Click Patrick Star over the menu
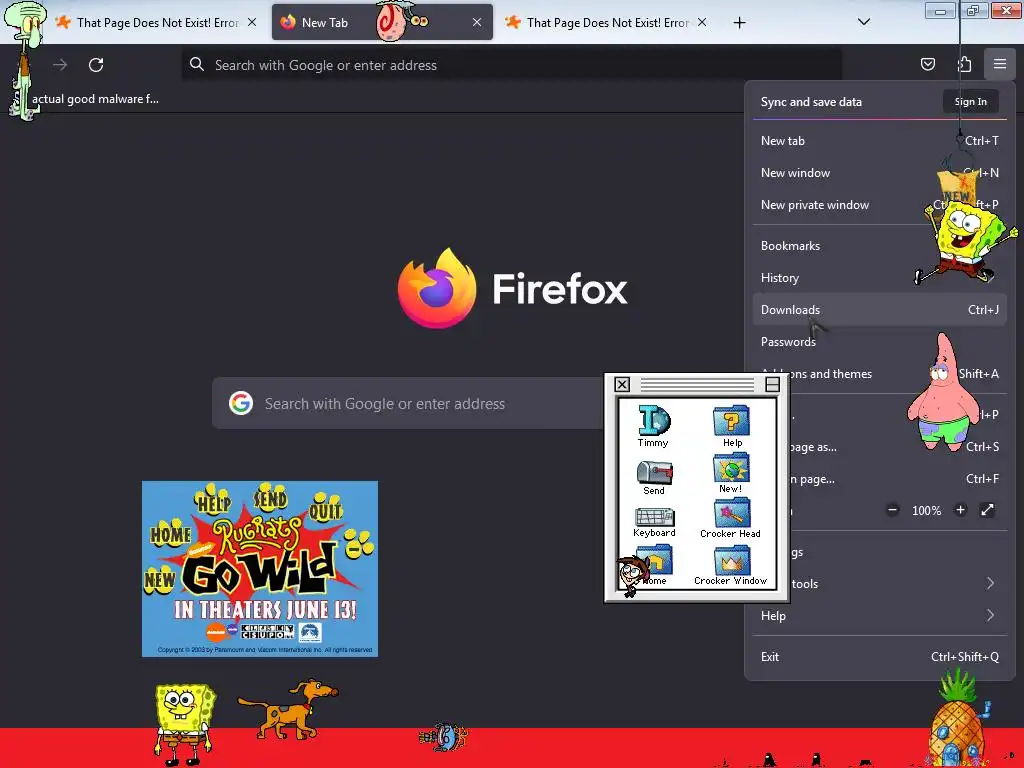Screen dimensions: 1024x768 (943, 392)
